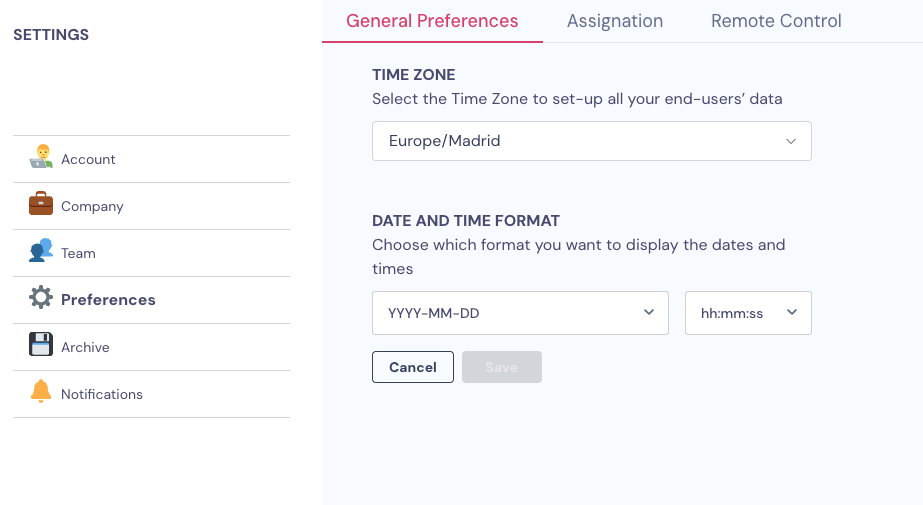Click the Team people icon
This screenshot has height=505, width=923.
click(x=41, y=251)
